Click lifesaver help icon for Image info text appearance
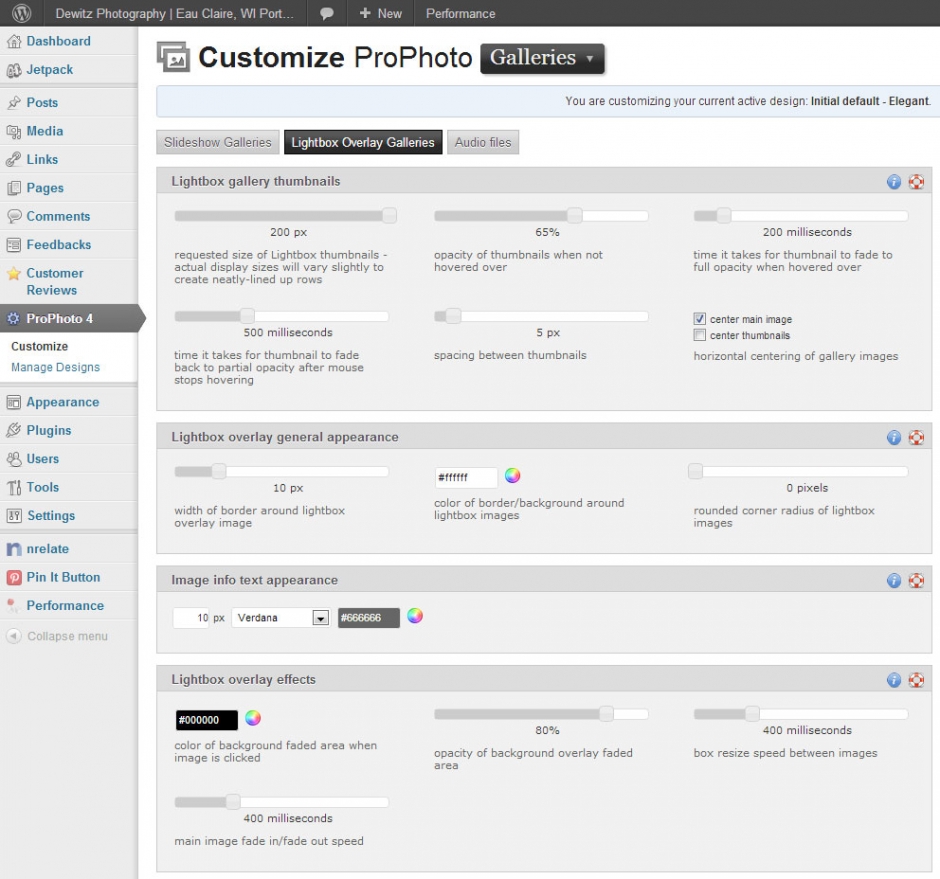The image size is (940, 879). tap(916, 580)
